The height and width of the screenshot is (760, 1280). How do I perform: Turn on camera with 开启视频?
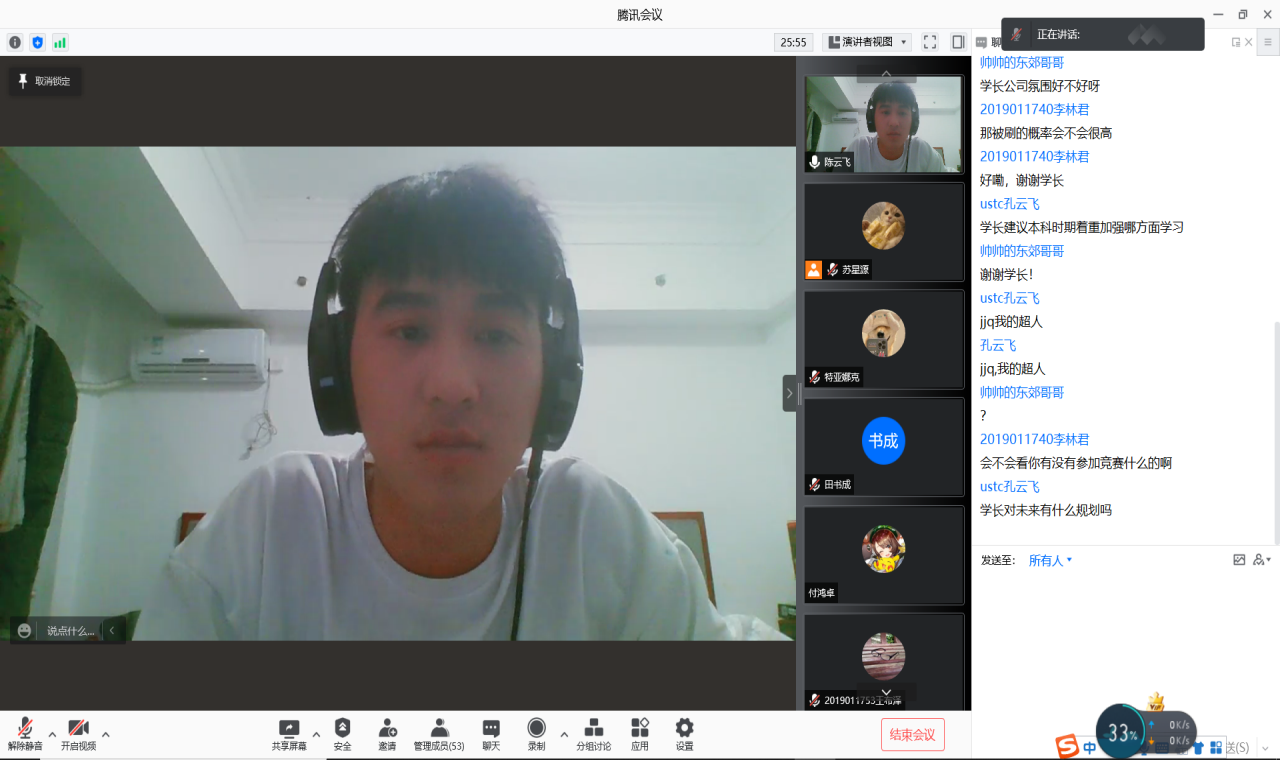(79, 734)
